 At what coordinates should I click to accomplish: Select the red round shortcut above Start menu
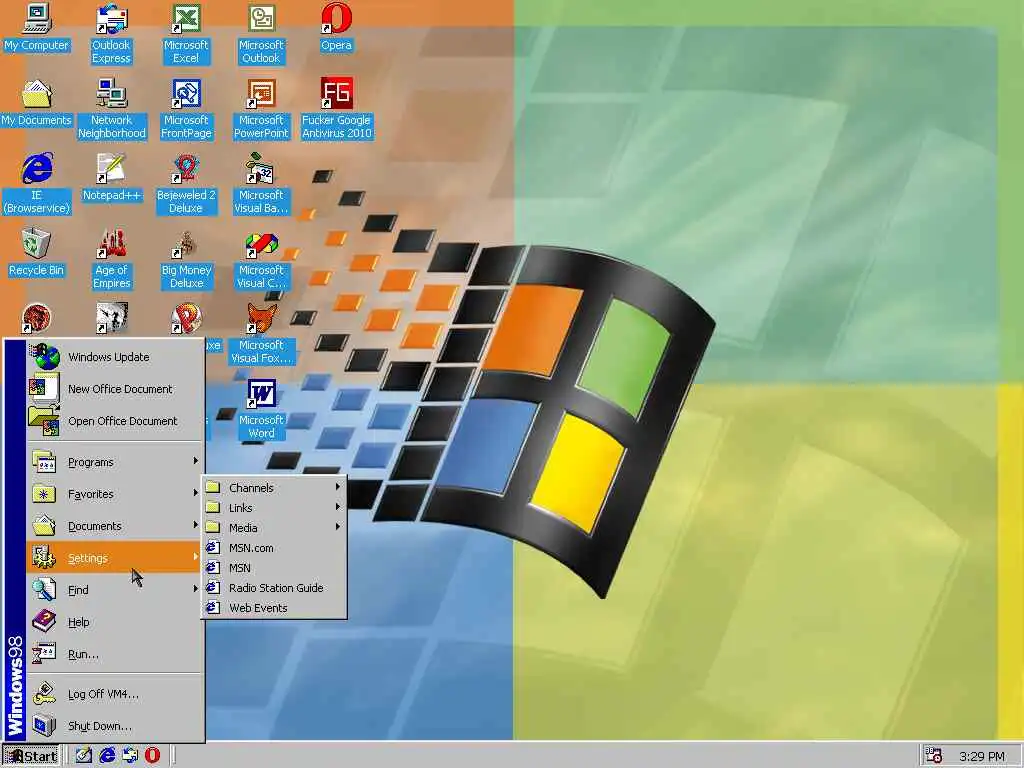click(x=36, y=319)
